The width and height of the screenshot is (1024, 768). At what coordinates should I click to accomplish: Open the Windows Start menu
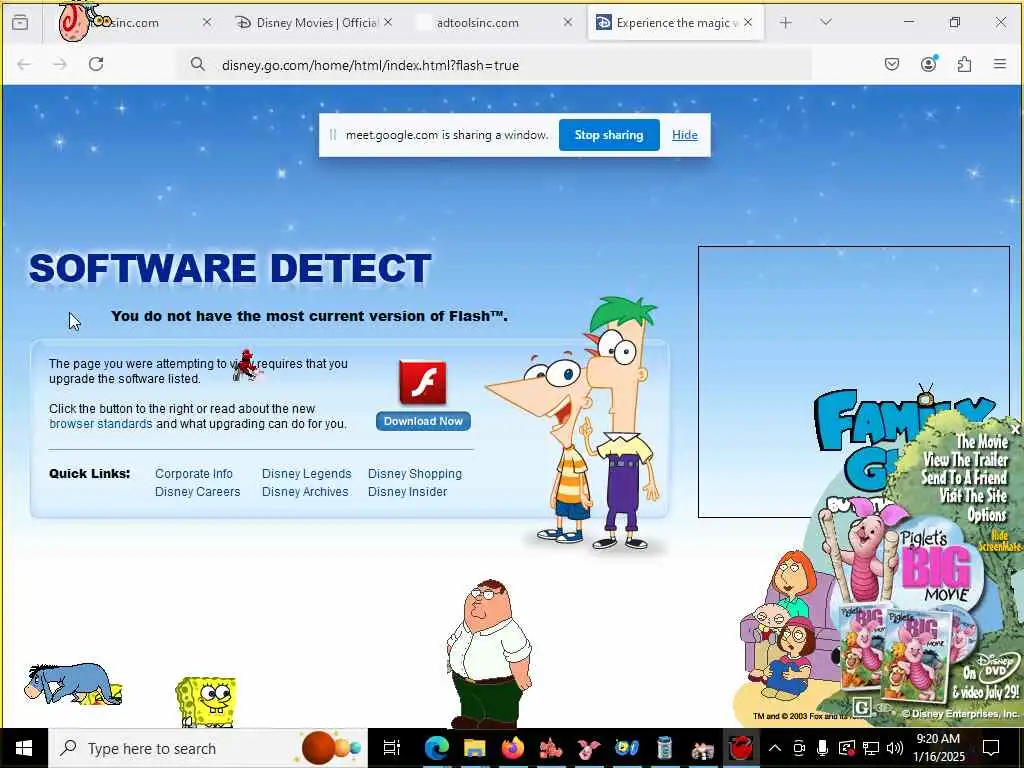tap(24, 748)
